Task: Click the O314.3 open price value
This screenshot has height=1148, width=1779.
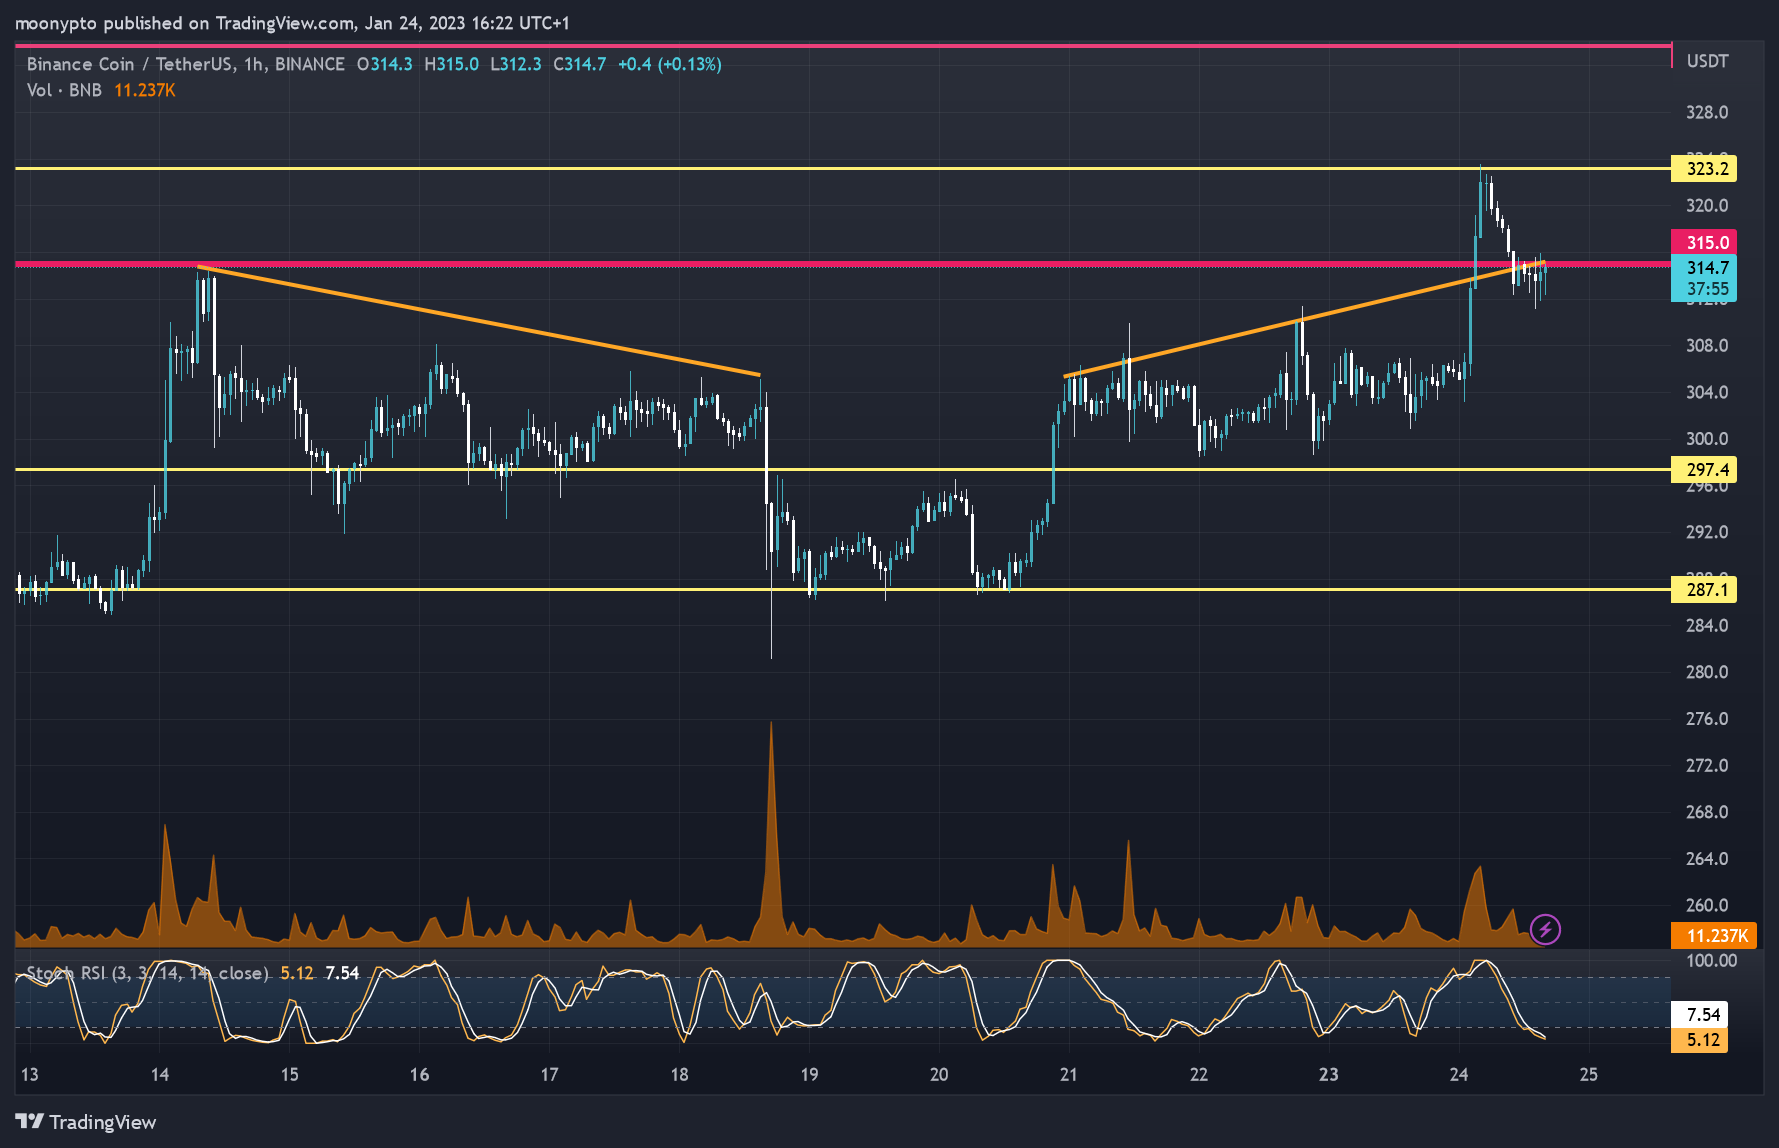Action: tap(385, 64)
